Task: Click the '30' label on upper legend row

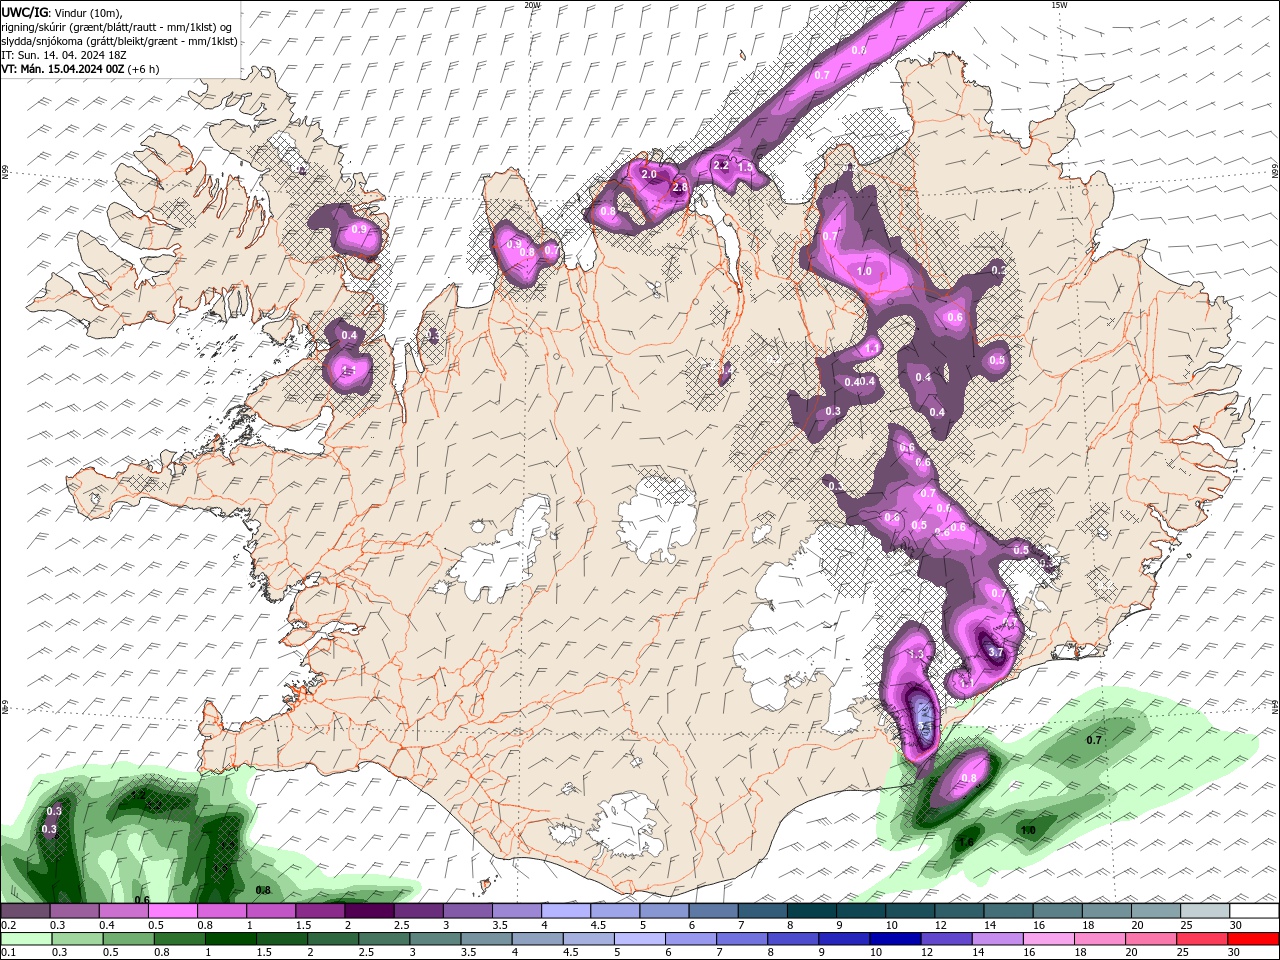Action: pyautogui.click(x=1236, y=925)
